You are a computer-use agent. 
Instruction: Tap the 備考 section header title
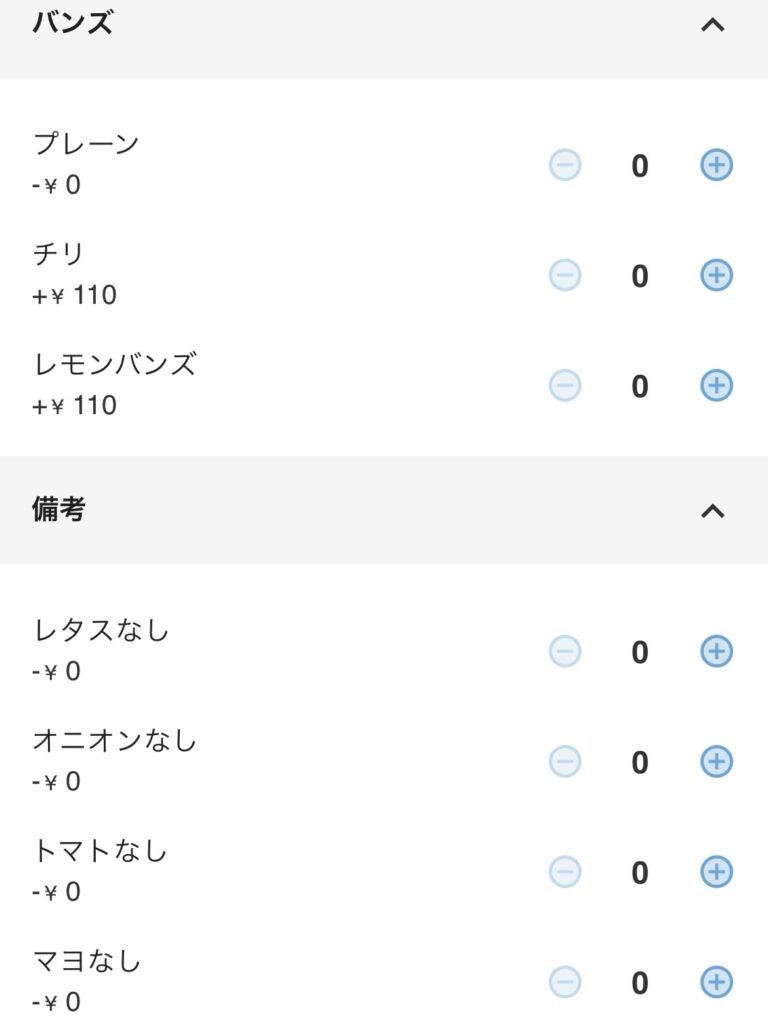(59, 509)
